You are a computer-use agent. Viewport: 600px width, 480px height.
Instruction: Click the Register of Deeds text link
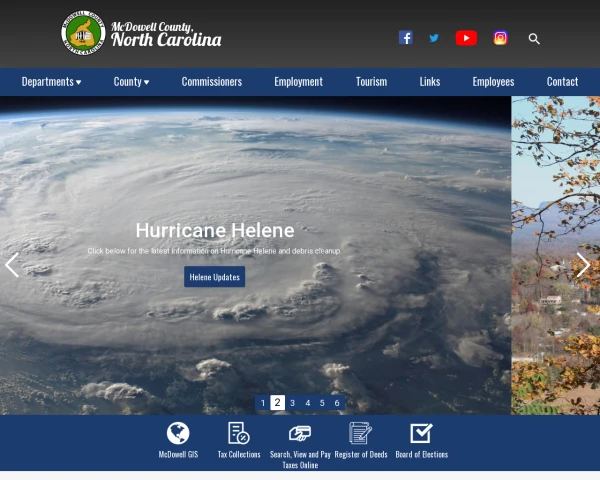pyautogui.click(x=361, y=454)
